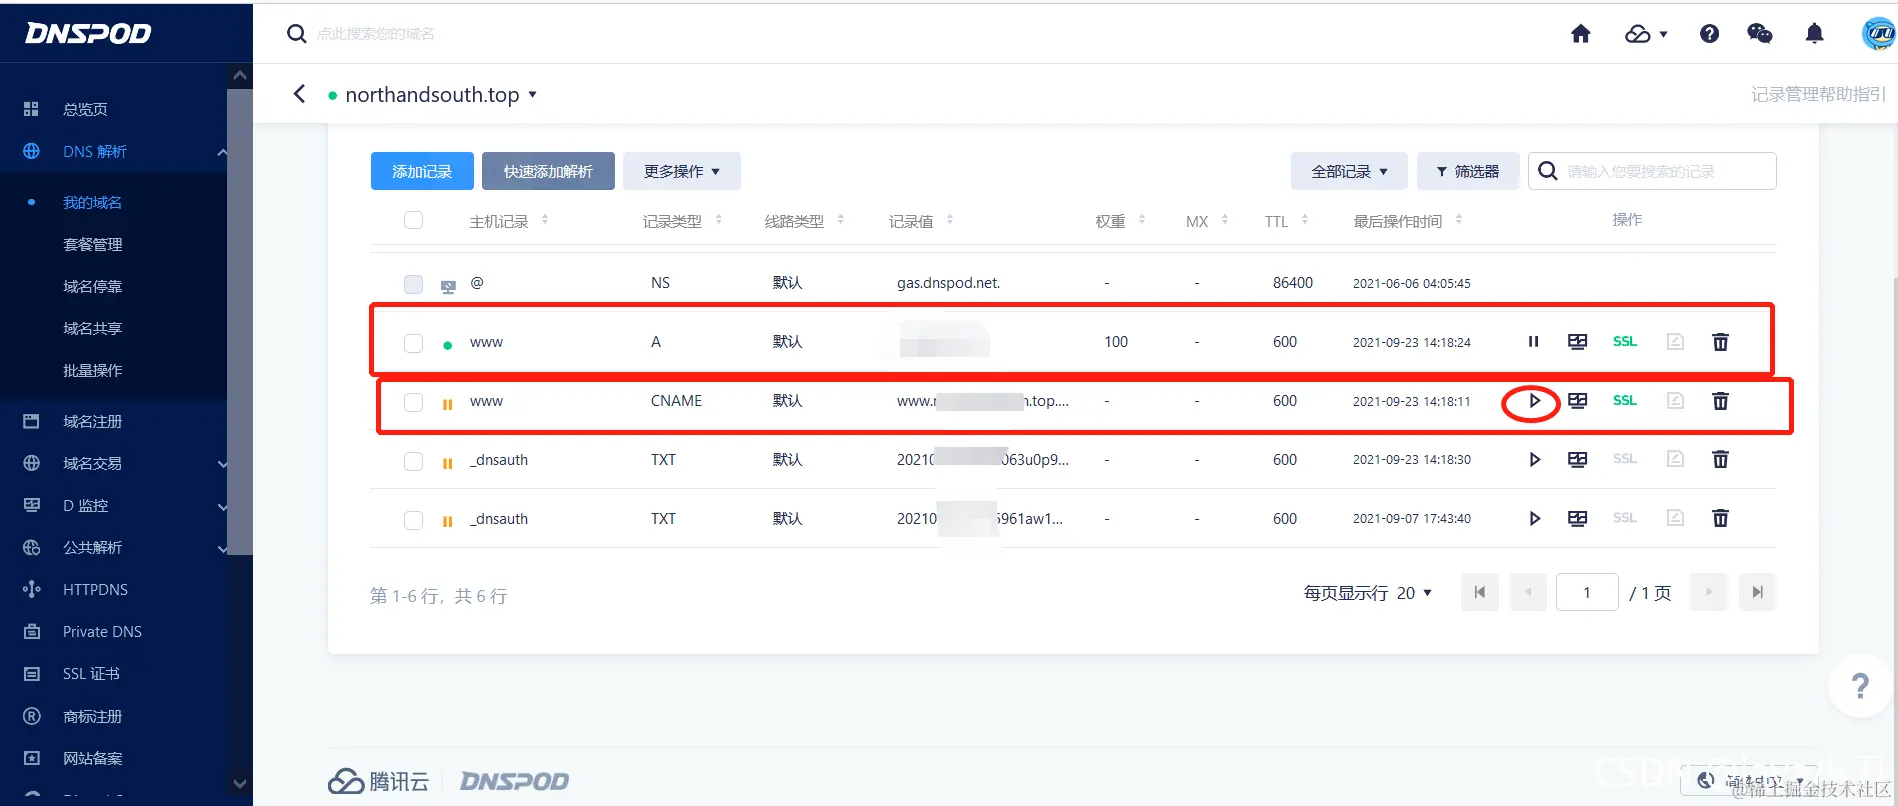Toggle the select-all records checkbox
Image resolution: width=1898 pixels, height=806 pixels.
[413, 220]
